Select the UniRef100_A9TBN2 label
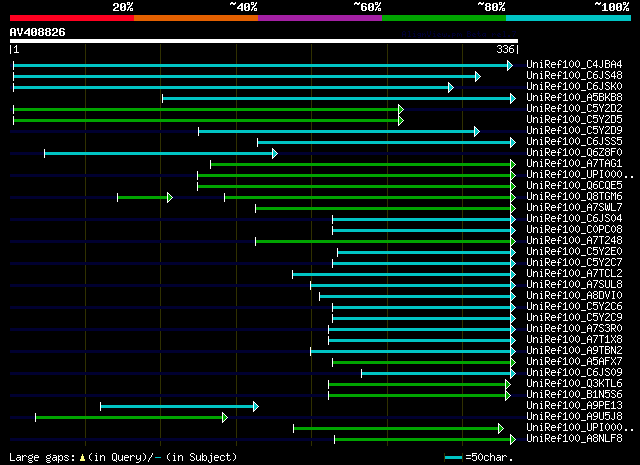Viewport: 640px width, 465px height. pyautogui.click(x=574, y=351)
